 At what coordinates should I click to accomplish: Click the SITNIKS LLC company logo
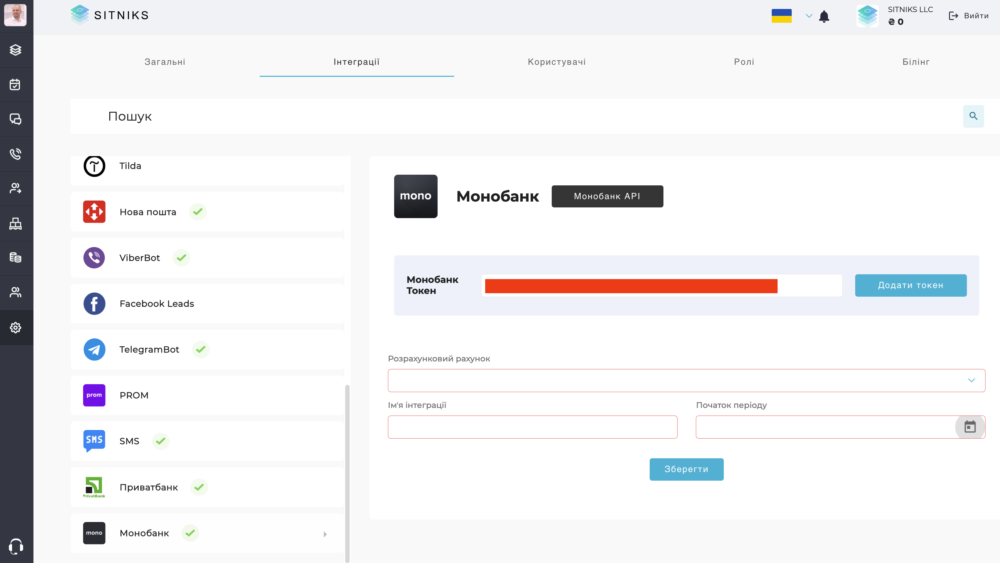click(x=867, y=16)
